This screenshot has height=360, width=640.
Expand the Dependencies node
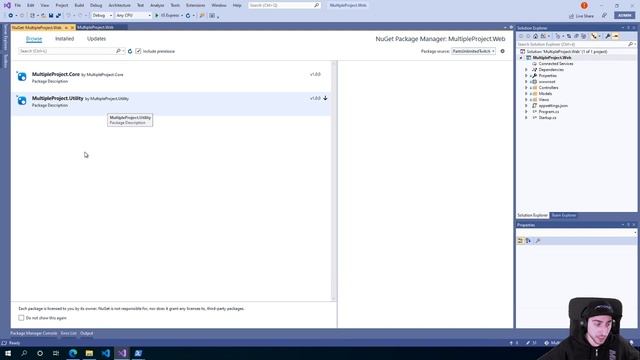pyautogui.click(x=526, y=70)
